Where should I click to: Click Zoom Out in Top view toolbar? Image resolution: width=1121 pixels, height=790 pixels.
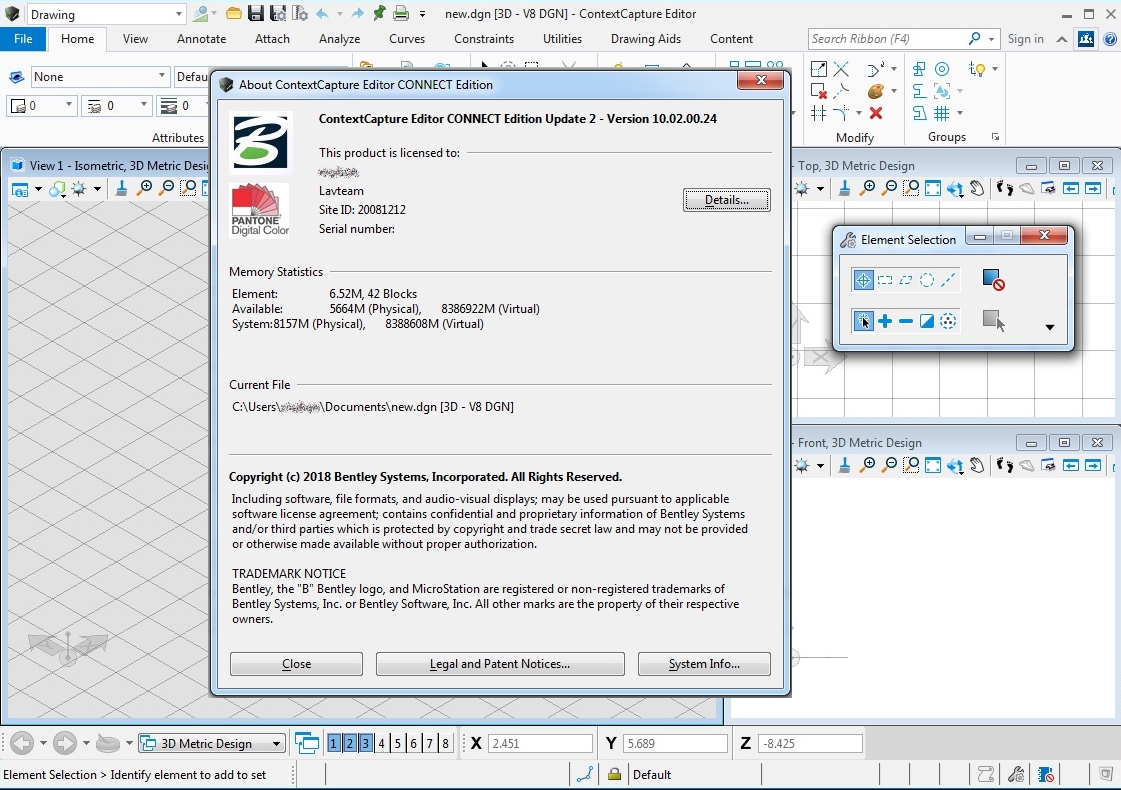(889, 188)
